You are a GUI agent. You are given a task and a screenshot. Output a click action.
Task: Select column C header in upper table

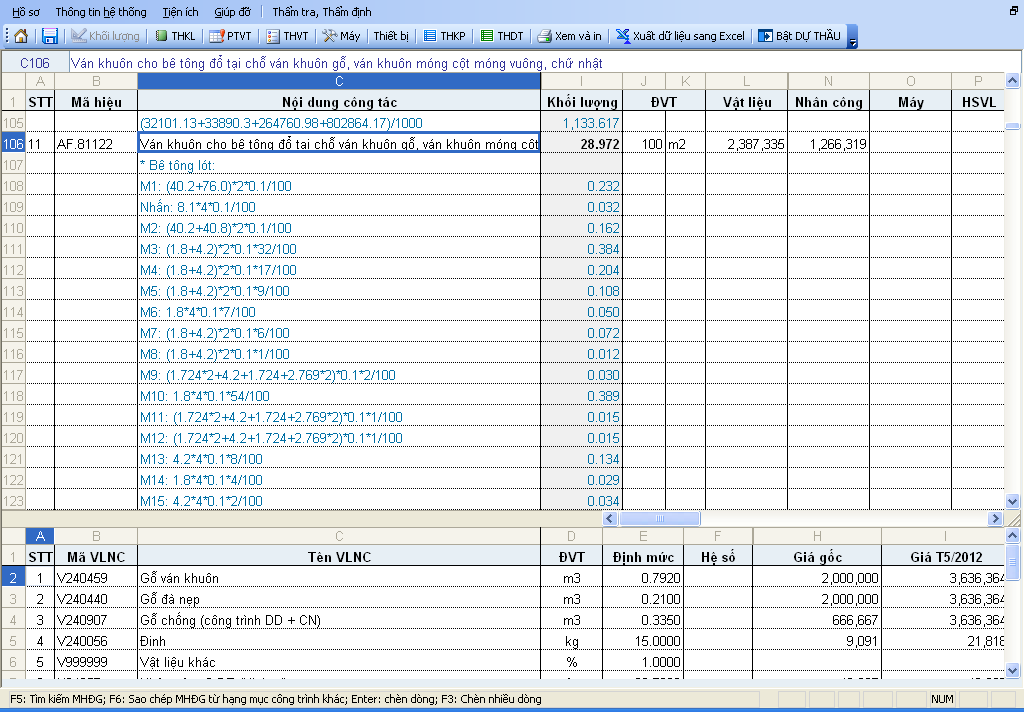[339, 81]
